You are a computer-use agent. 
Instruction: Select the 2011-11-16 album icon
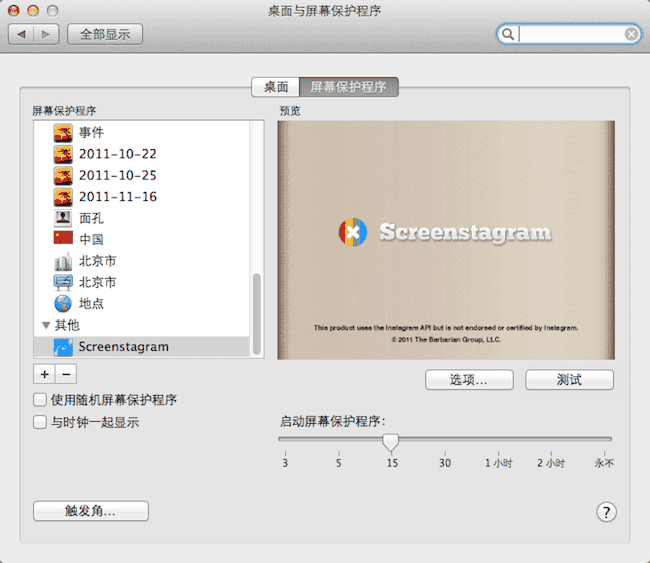(x=64, y=196)
